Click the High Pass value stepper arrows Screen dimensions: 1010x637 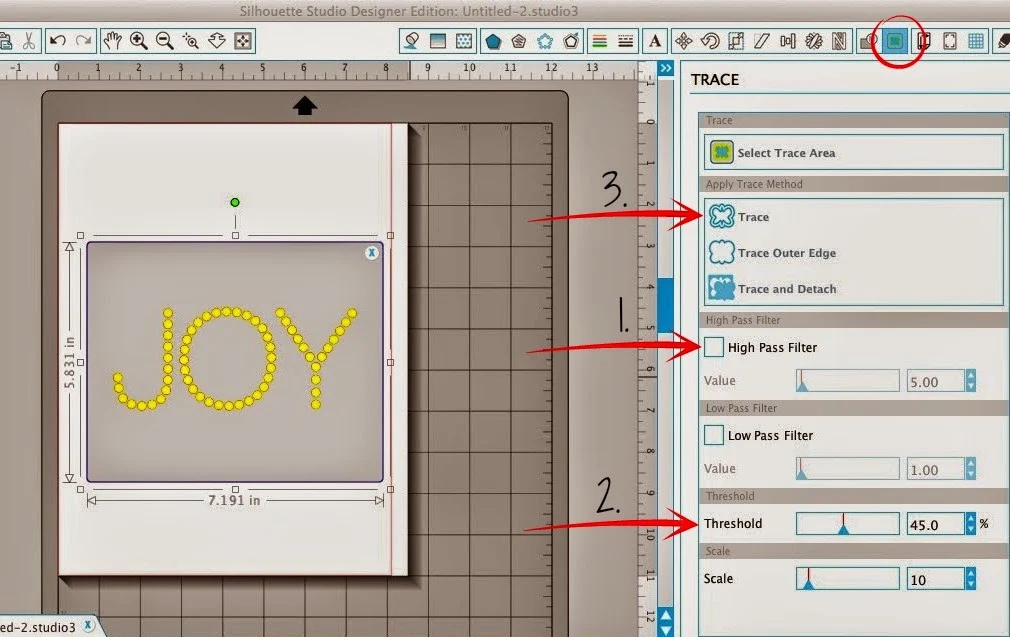point(971,381)
